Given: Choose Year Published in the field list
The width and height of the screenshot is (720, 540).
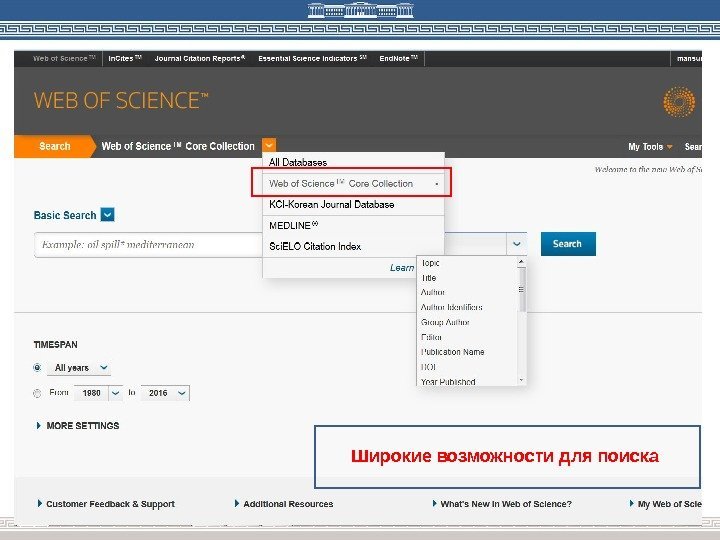Looking at the screenshot, I should click(467, 381).
